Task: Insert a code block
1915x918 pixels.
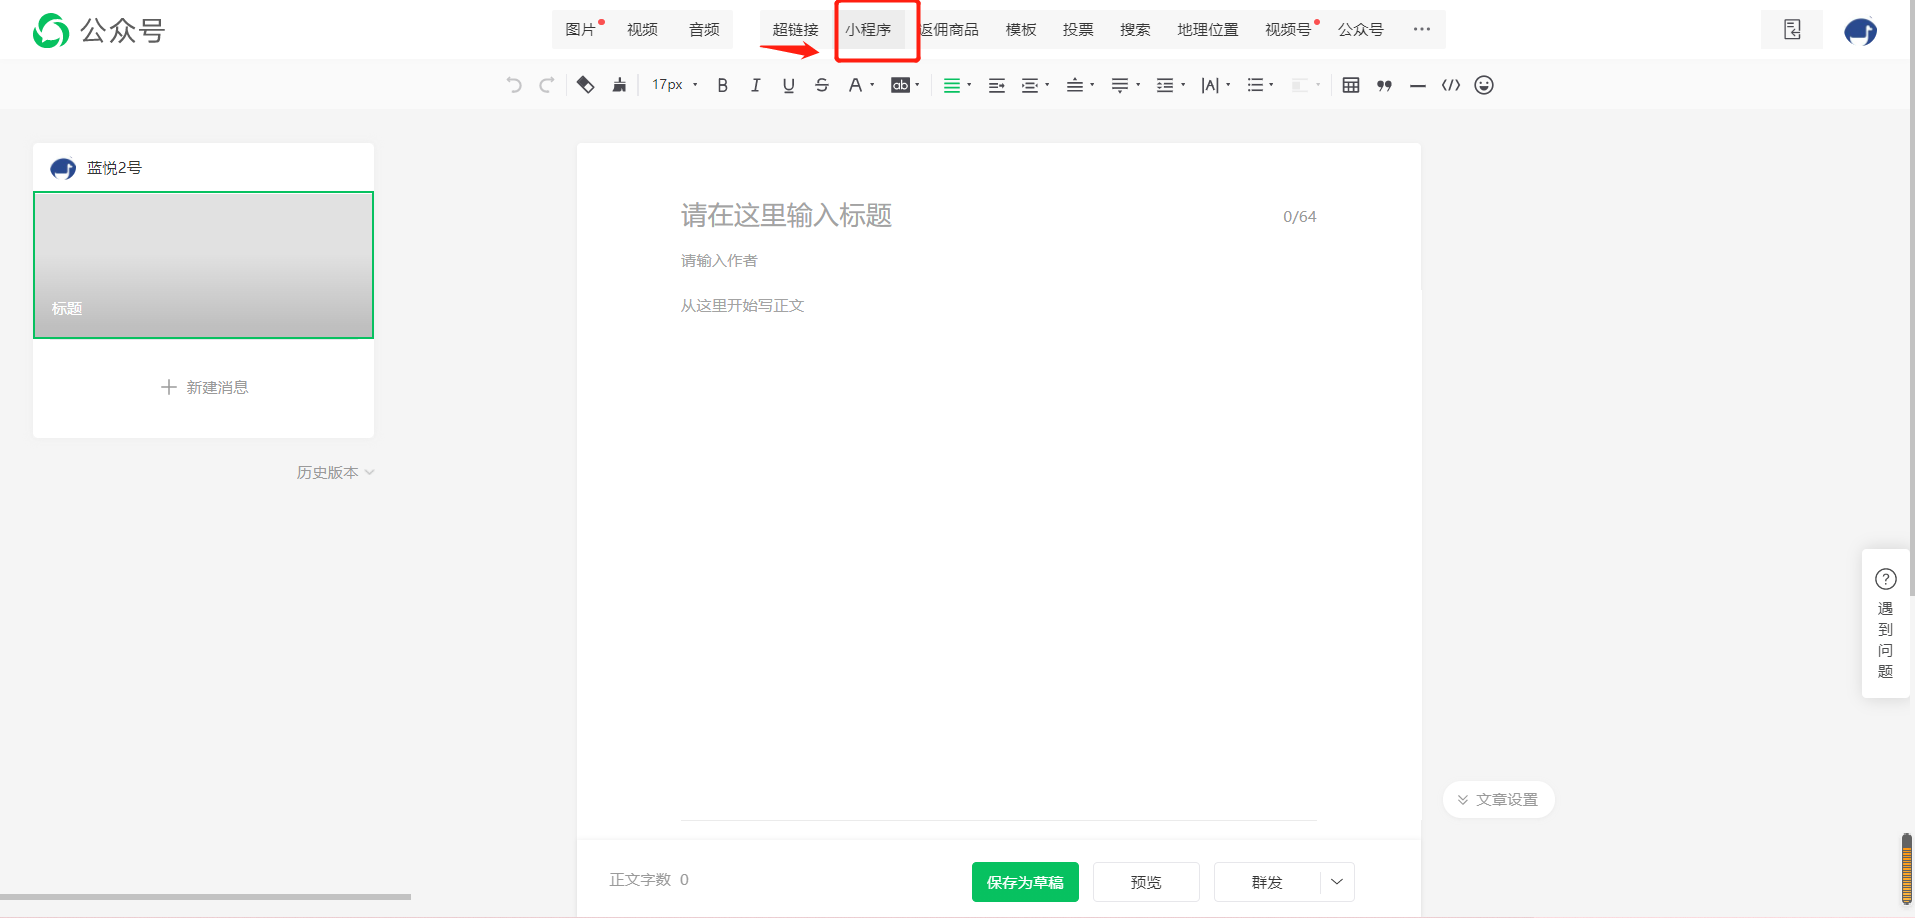Action: pyautogui.click(x=1451, y=85)
